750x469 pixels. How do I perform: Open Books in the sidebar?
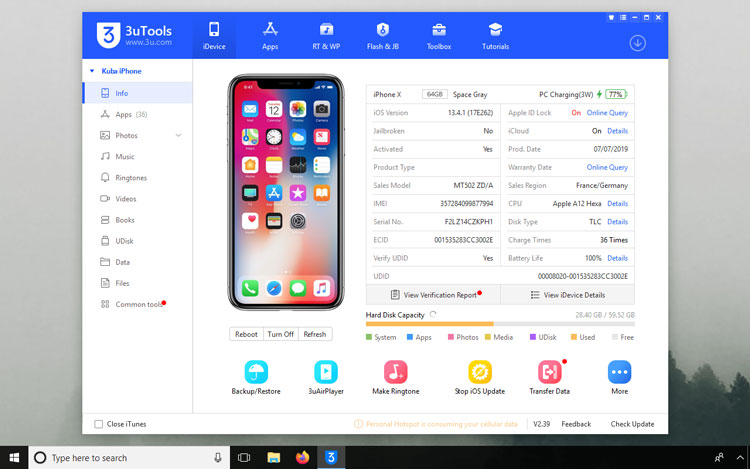coord(138,220)
